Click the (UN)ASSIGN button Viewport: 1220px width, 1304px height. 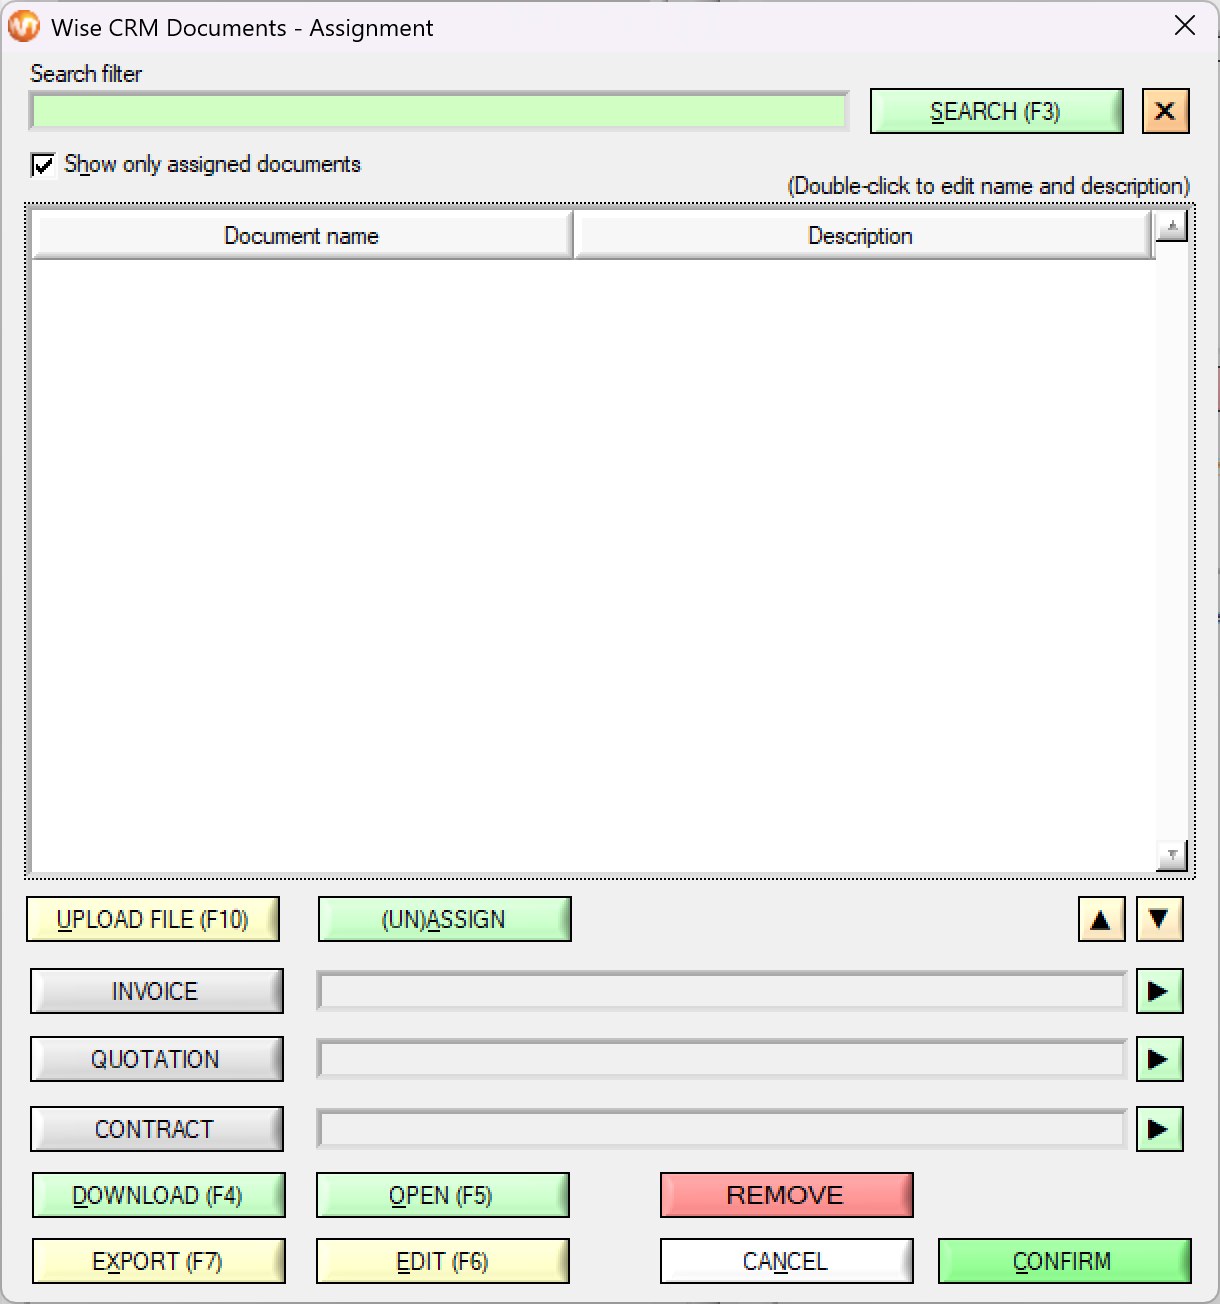tap(444, 919)
